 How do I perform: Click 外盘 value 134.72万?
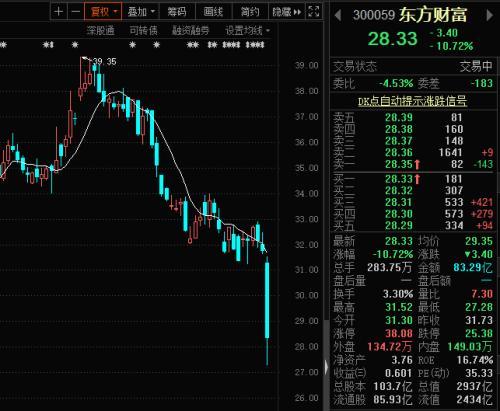tap(390, 347)
